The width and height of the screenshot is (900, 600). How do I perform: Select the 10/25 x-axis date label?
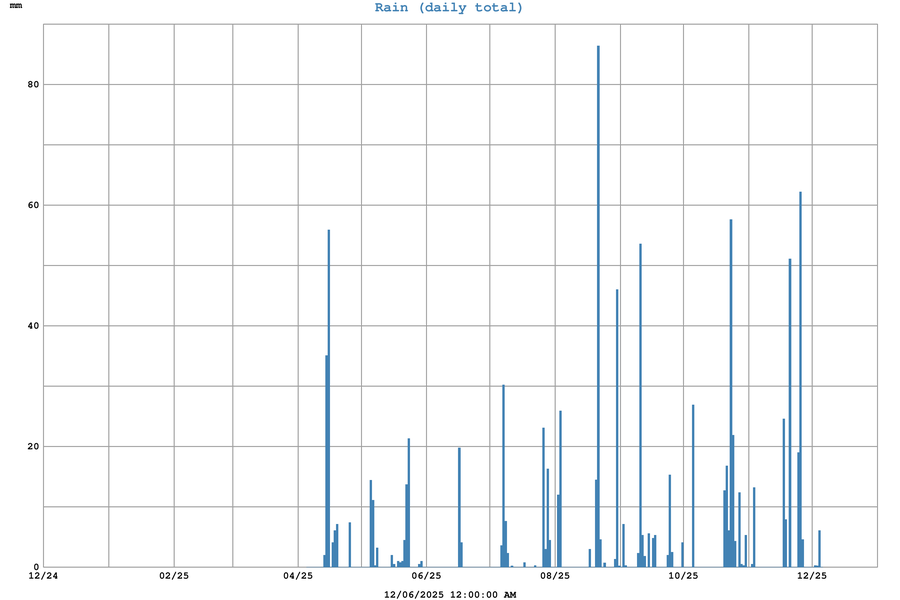pyautogui.click(x=683, y=576)
